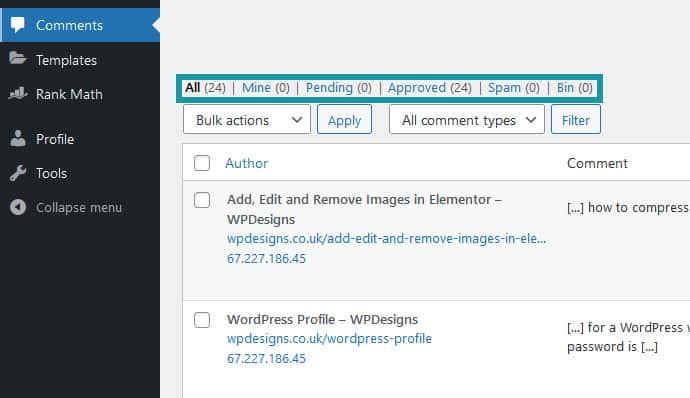Click IP 67.227.186.45 under Elementor comment
The image size is (690, 398).
point(266,258)
